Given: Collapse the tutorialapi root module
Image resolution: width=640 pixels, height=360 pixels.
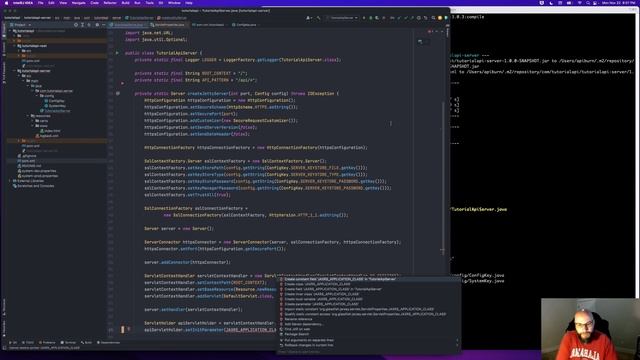Looking at the screenshot, I should click(x=10, y=31).
